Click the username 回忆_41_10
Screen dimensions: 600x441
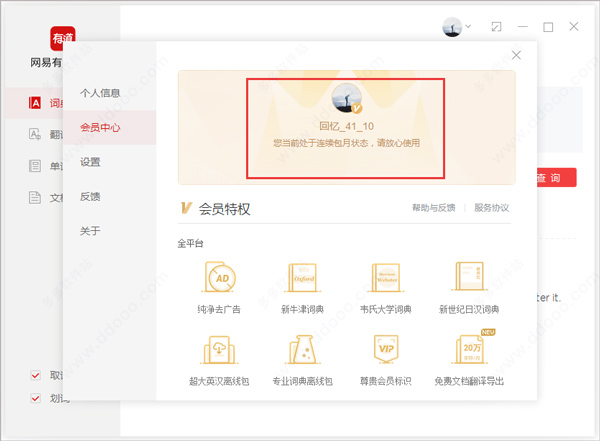coord(347,126)
